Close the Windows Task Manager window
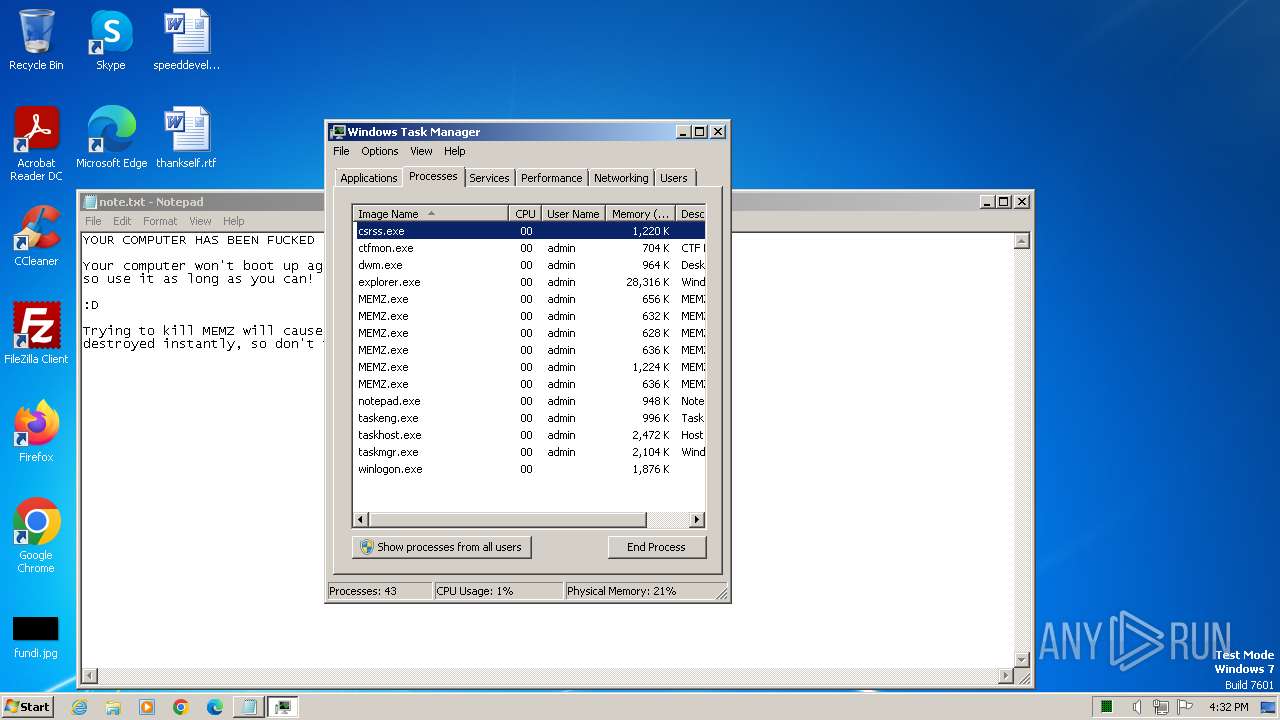The height and width of the screenshot is (720, 1280). (717, 131)
